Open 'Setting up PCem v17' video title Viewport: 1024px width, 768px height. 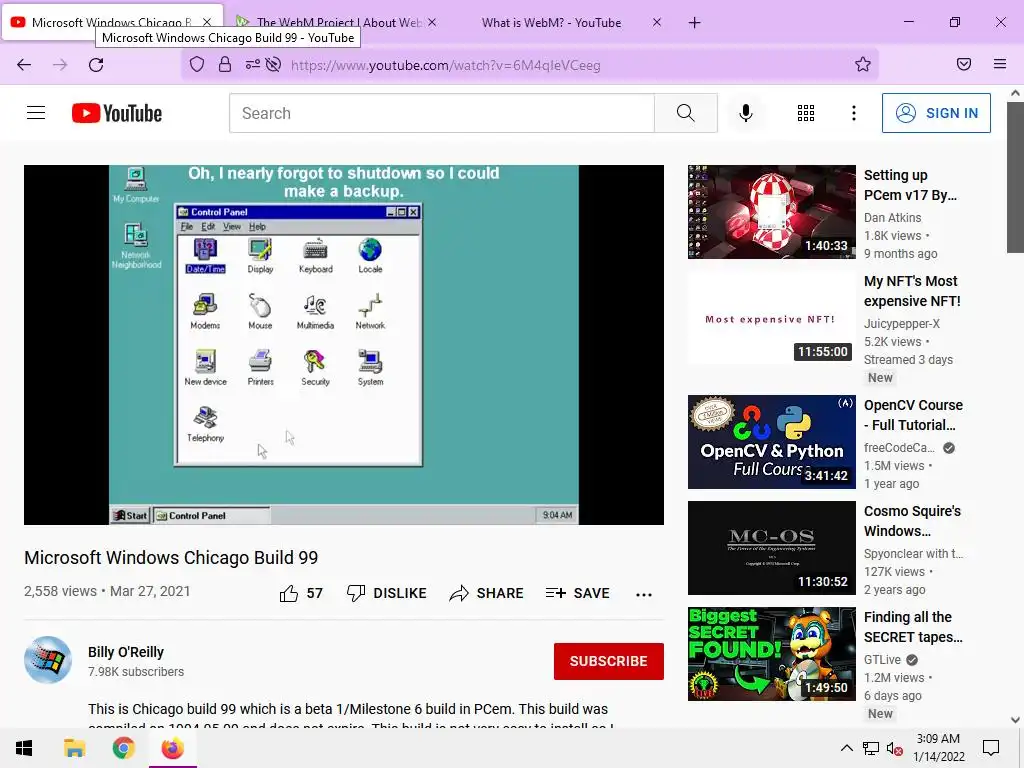tap(910, 185)
